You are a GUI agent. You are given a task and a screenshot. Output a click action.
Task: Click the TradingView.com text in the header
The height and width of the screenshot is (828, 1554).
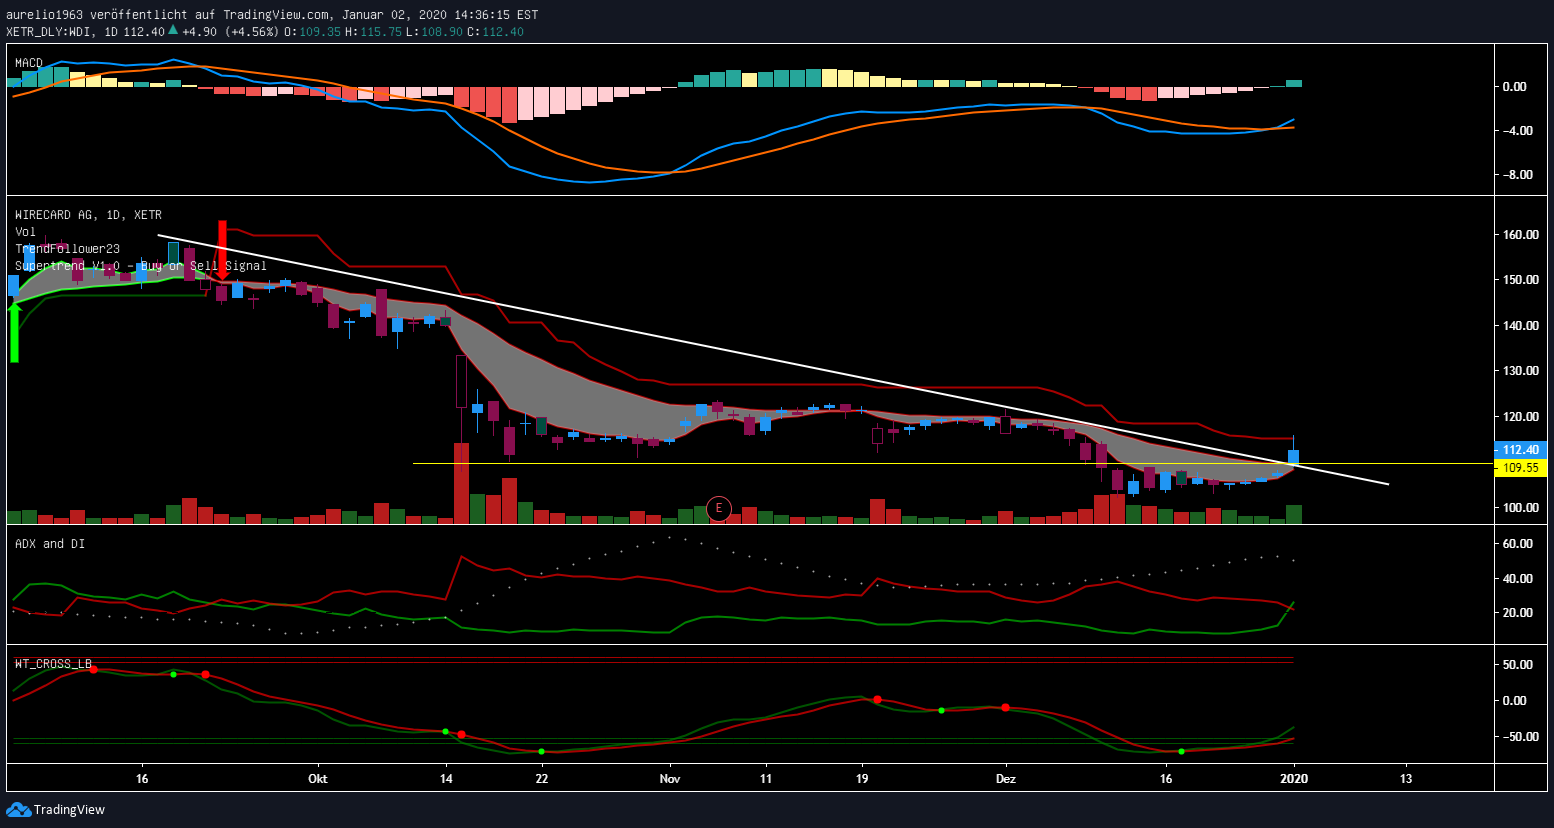(278, 15)
